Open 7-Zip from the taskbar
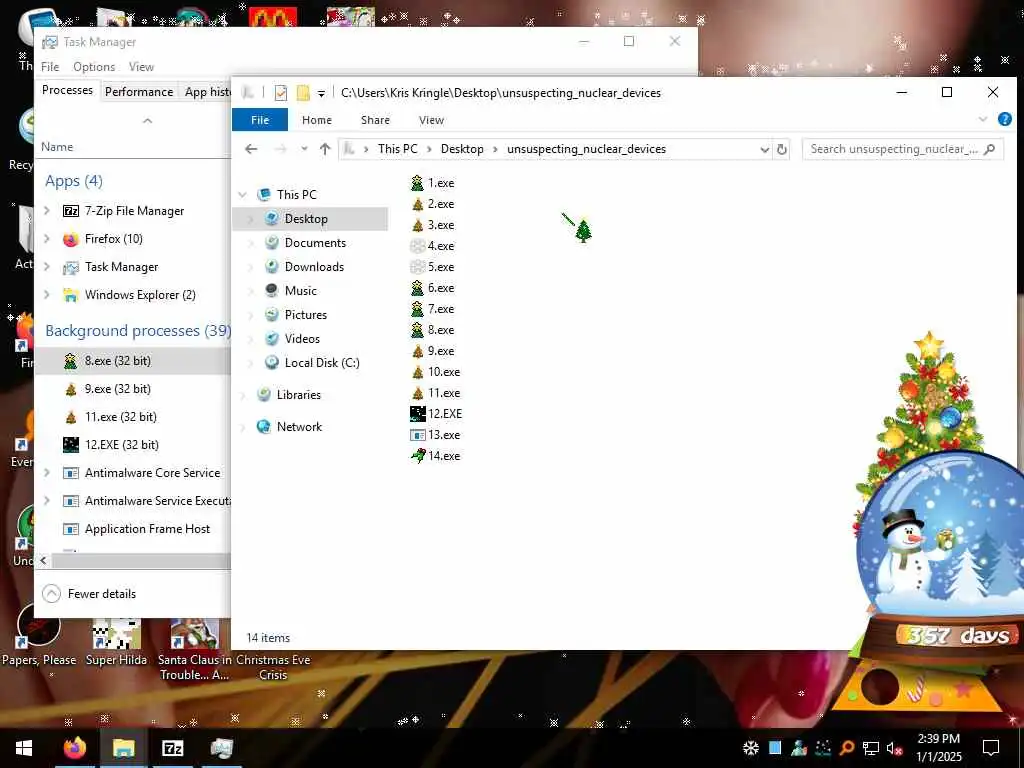1024x768 pixels. tap(172, 748)
